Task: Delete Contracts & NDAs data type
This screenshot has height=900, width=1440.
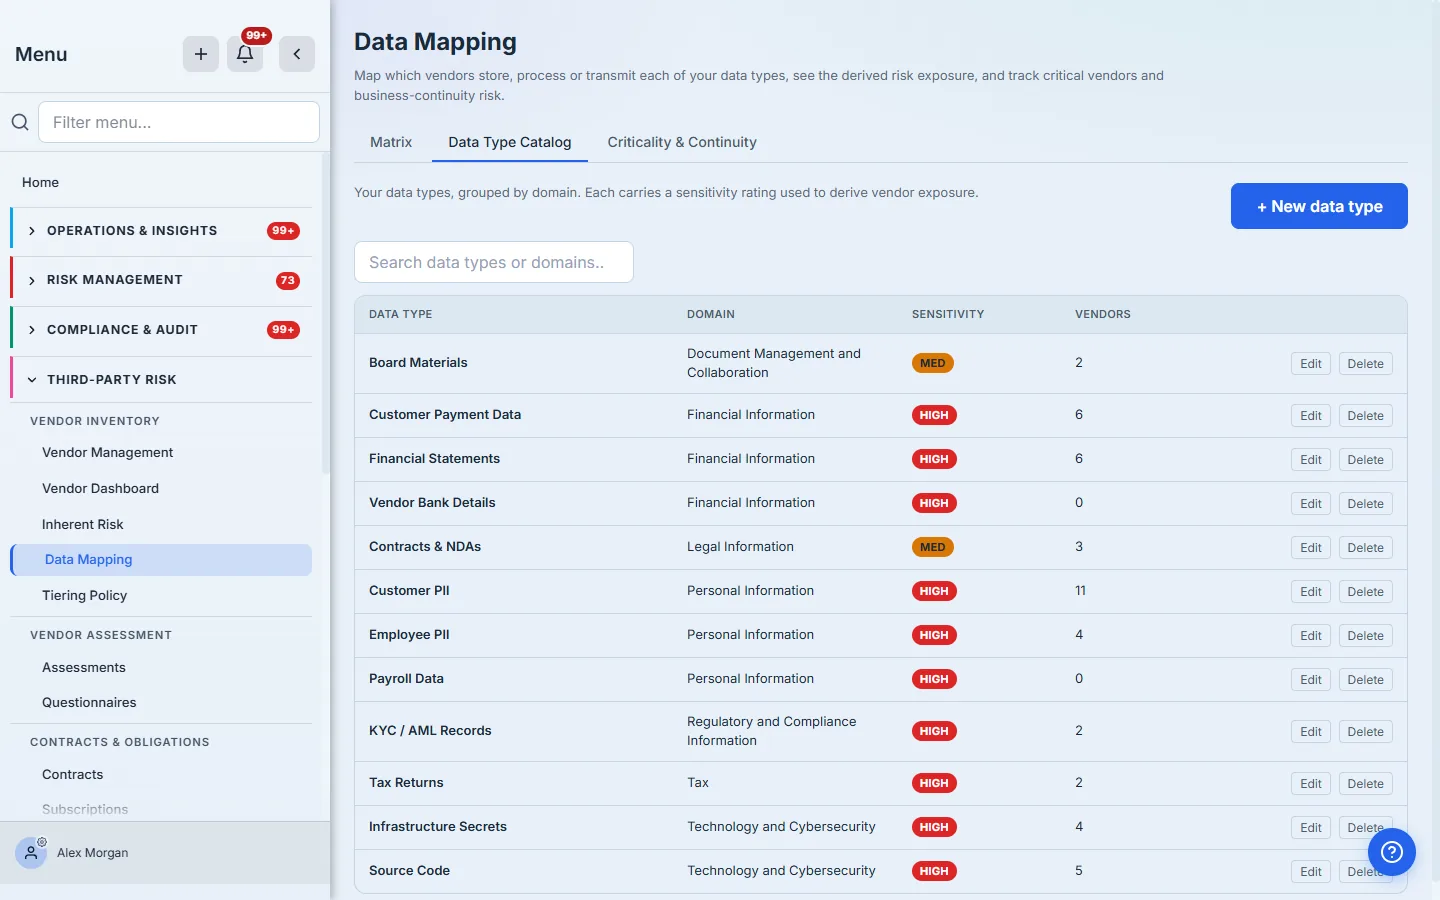Action: tap(1365, 548)
